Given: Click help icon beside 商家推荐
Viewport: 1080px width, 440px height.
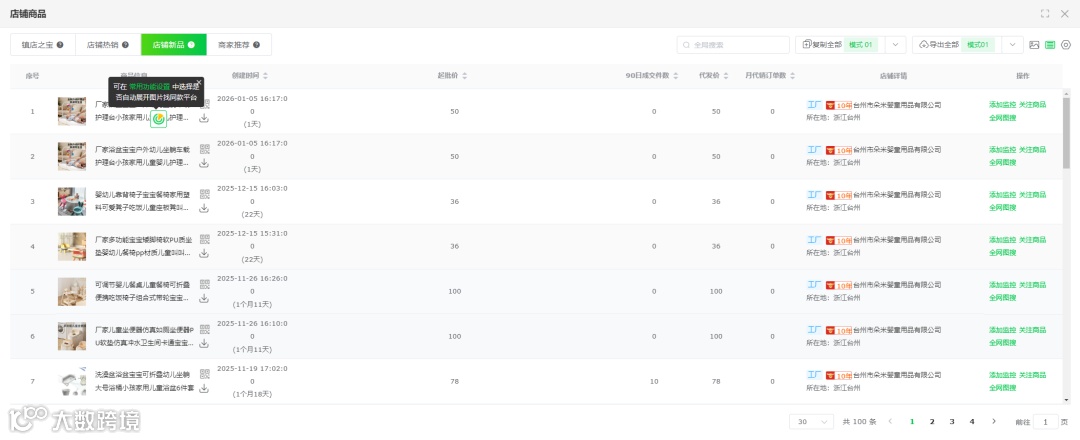Looking at the screenshot, I should [256, 45].
